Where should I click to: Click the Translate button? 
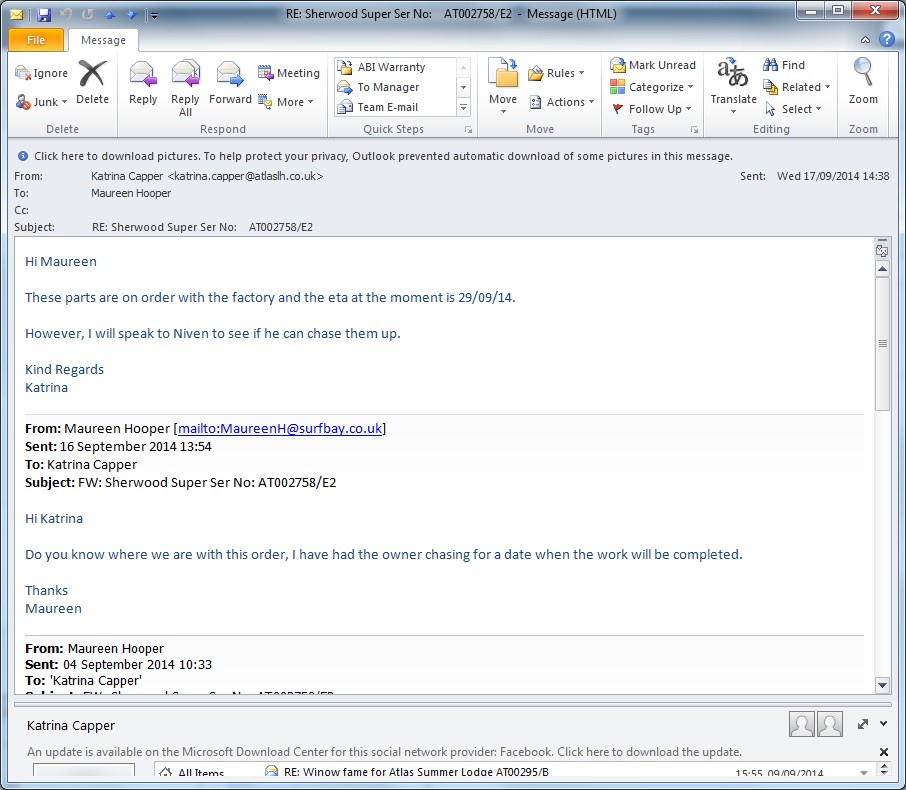[733, 86]
